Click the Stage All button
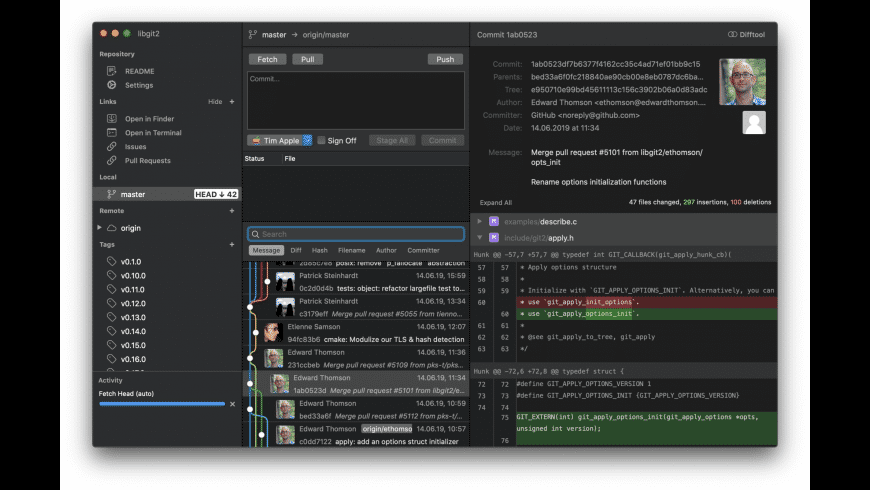The image size is (870, 490). 392,140
